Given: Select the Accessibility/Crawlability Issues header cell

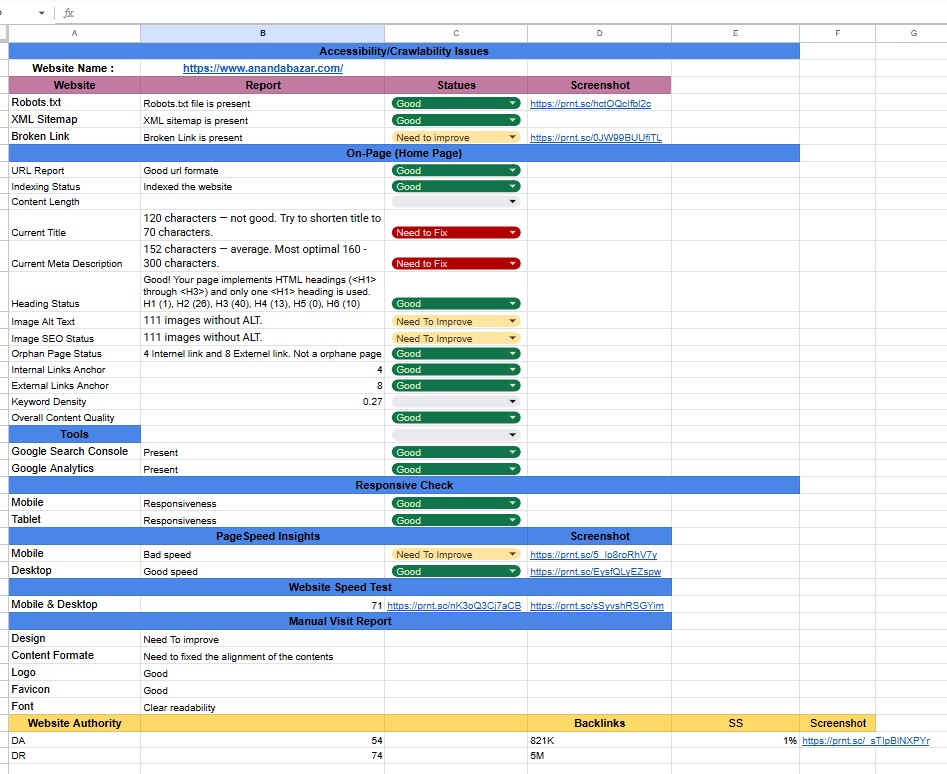Looking at the screenshot, I should [404, 51].
